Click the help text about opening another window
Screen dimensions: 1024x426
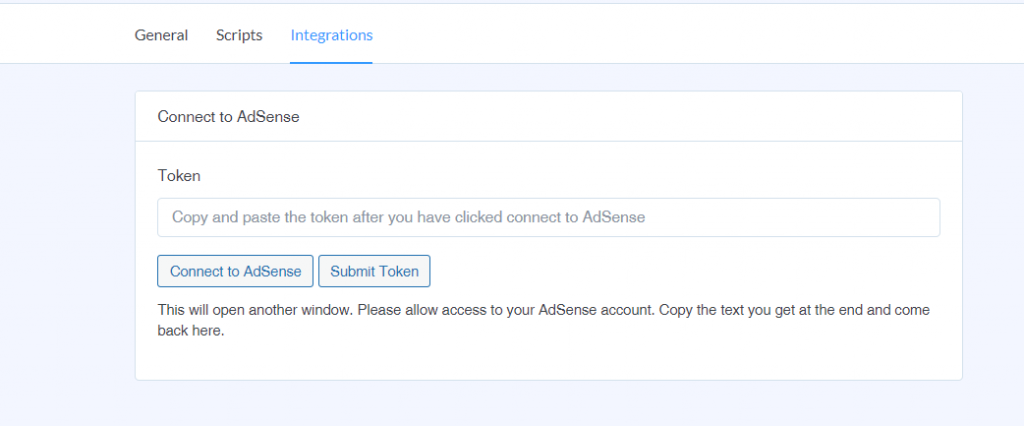[543, 320]
